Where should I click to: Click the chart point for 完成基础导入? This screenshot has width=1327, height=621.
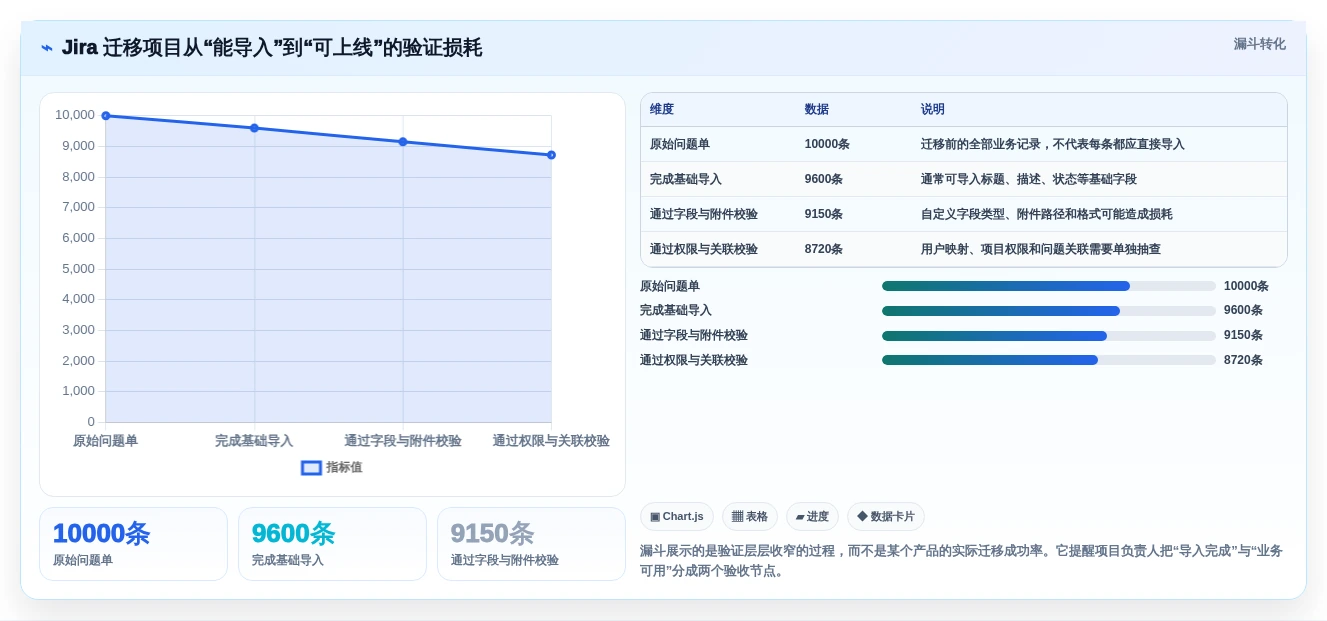click(x=254, y=128)
